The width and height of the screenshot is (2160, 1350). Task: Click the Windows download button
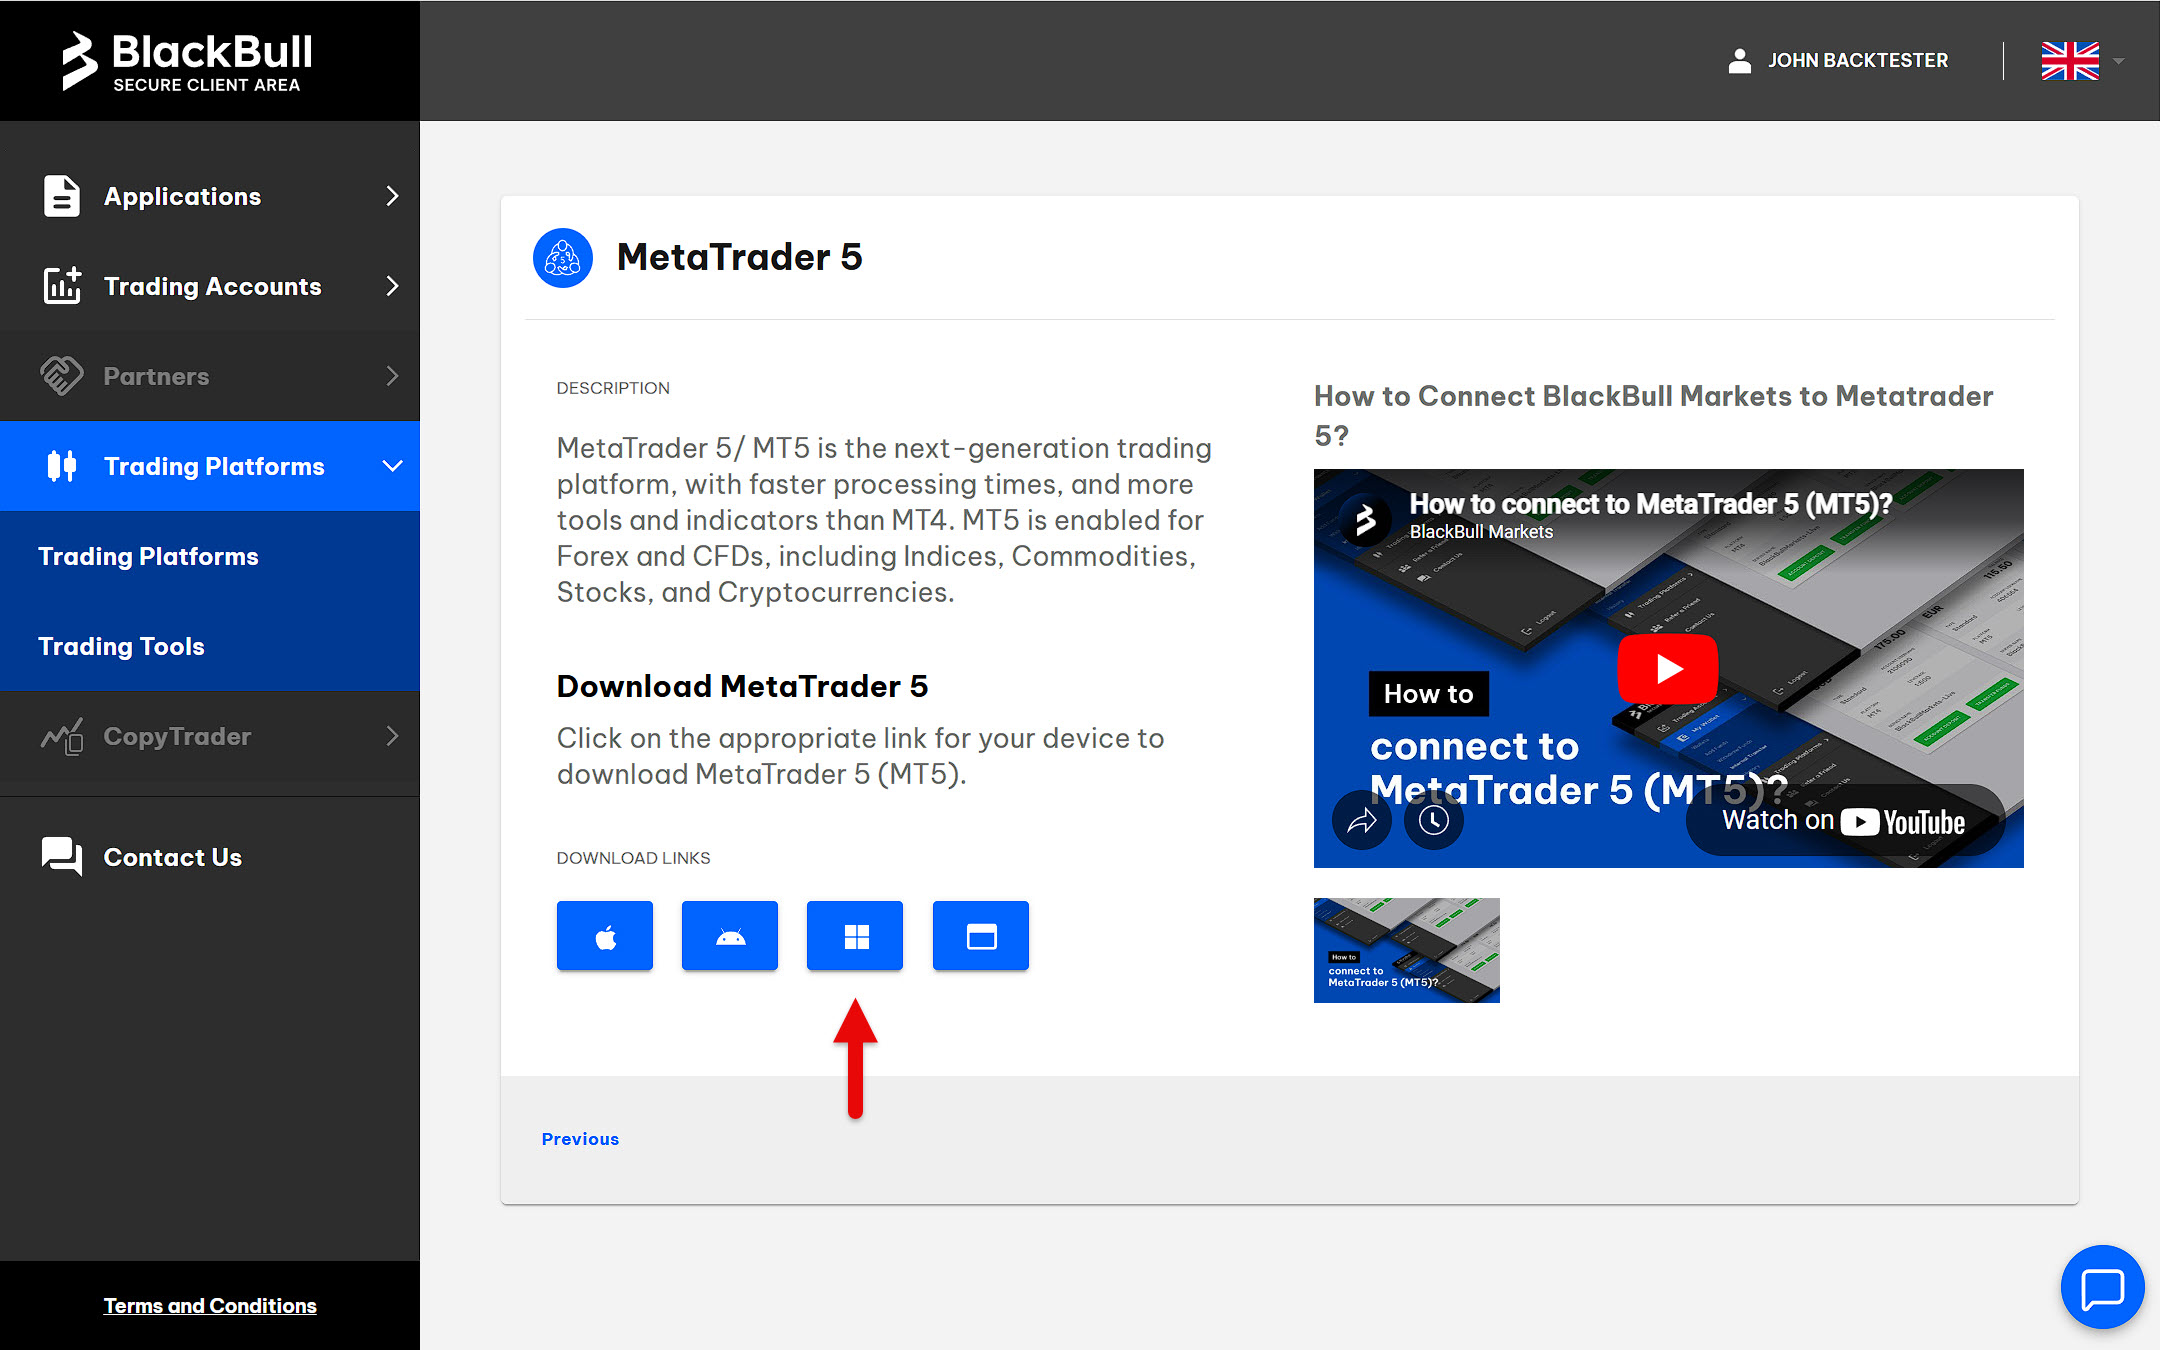tap(855, 936)
